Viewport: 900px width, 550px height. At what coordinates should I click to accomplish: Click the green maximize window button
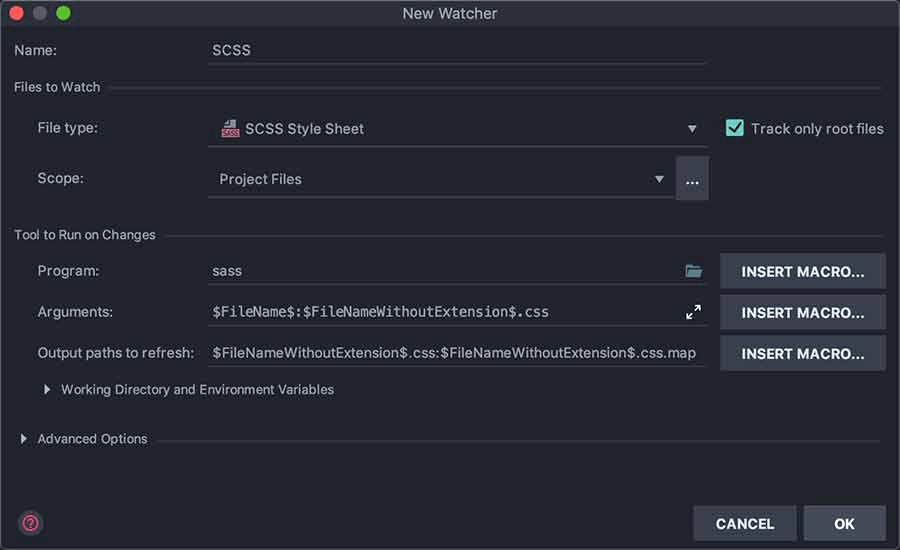(63, 14)
